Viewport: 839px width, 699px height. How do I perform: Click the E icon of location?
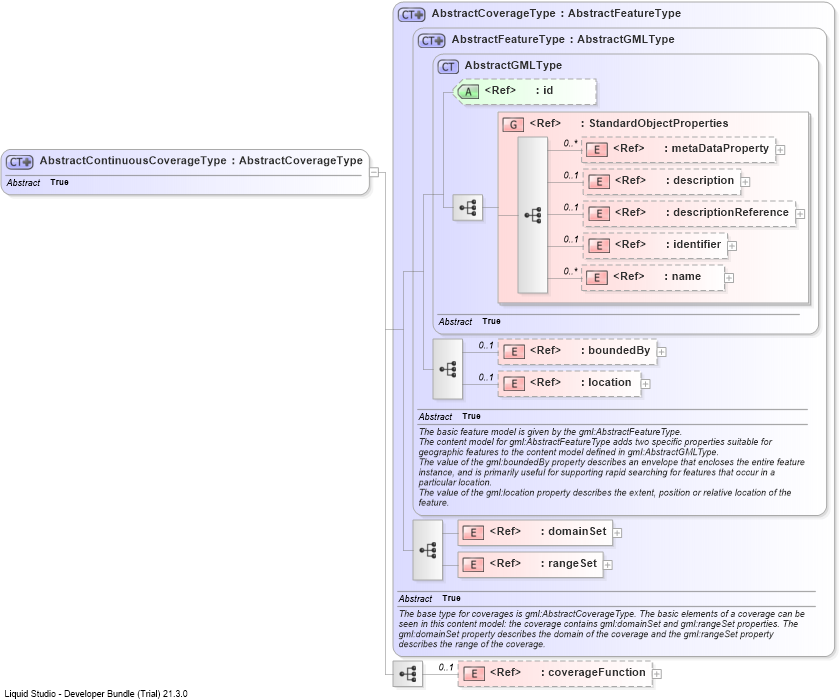tap(514, 384)
